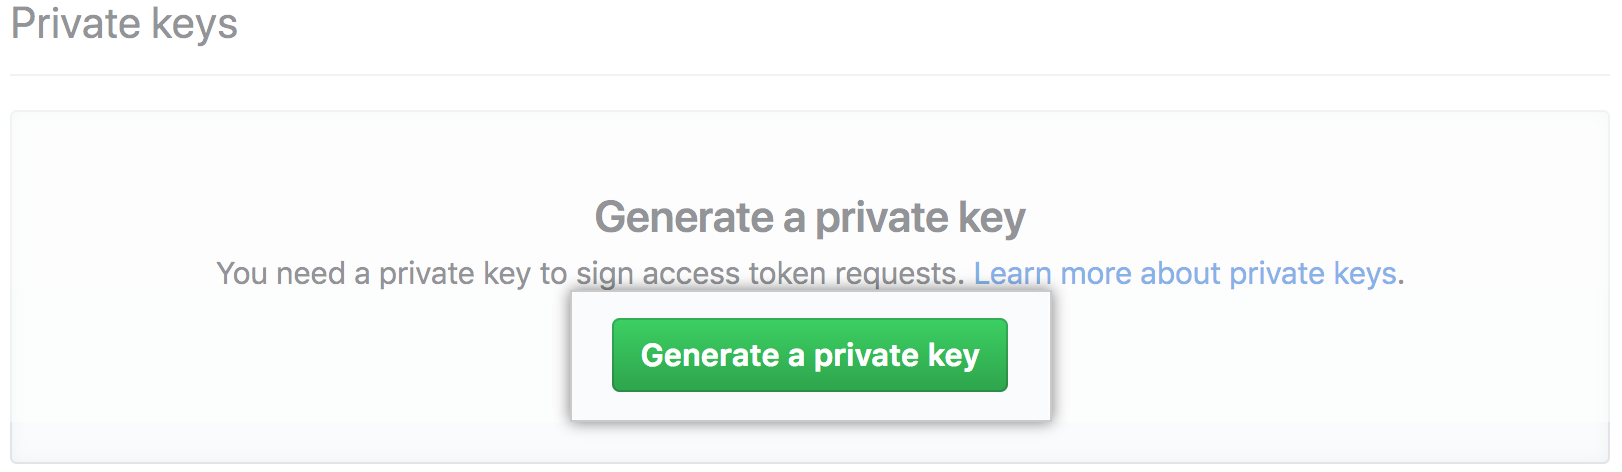Click "access token requests" in the description
The width and height of the screenshot is (1622, 472).
[800, 273]
